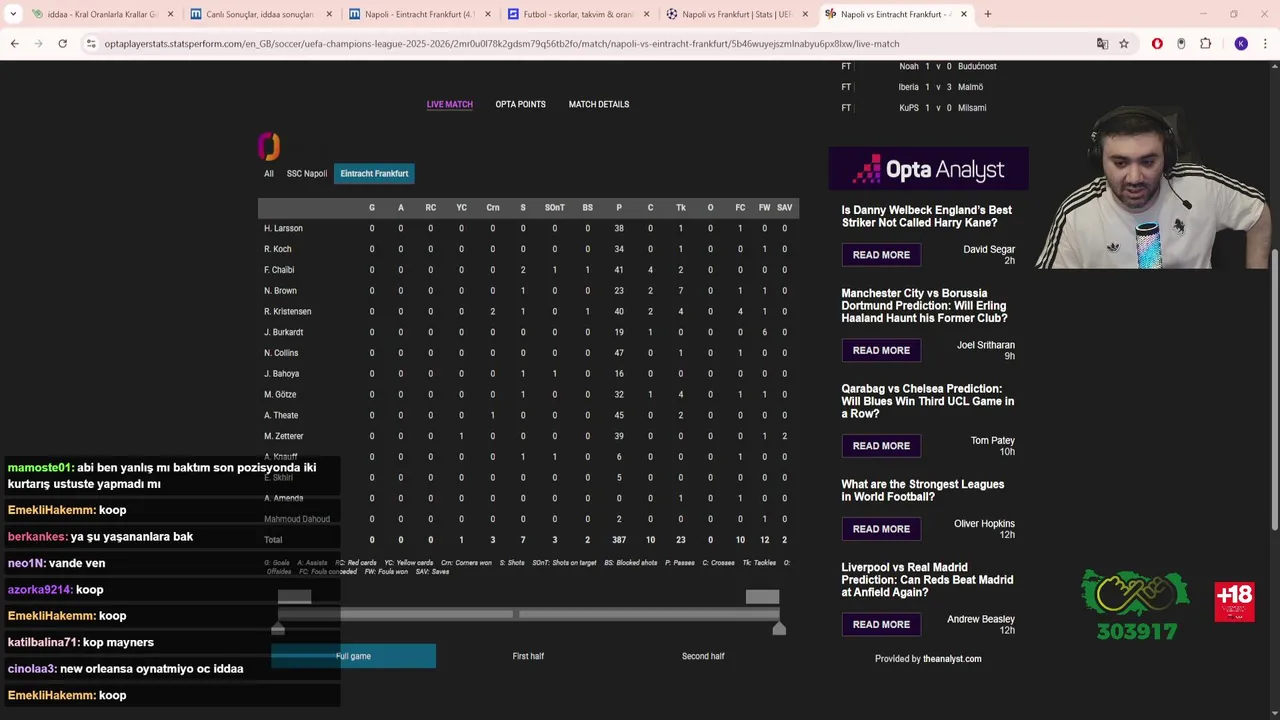1280x720 pixels.
Task: Close the Futbol skorlar tab
Action: tap(646, 14)
